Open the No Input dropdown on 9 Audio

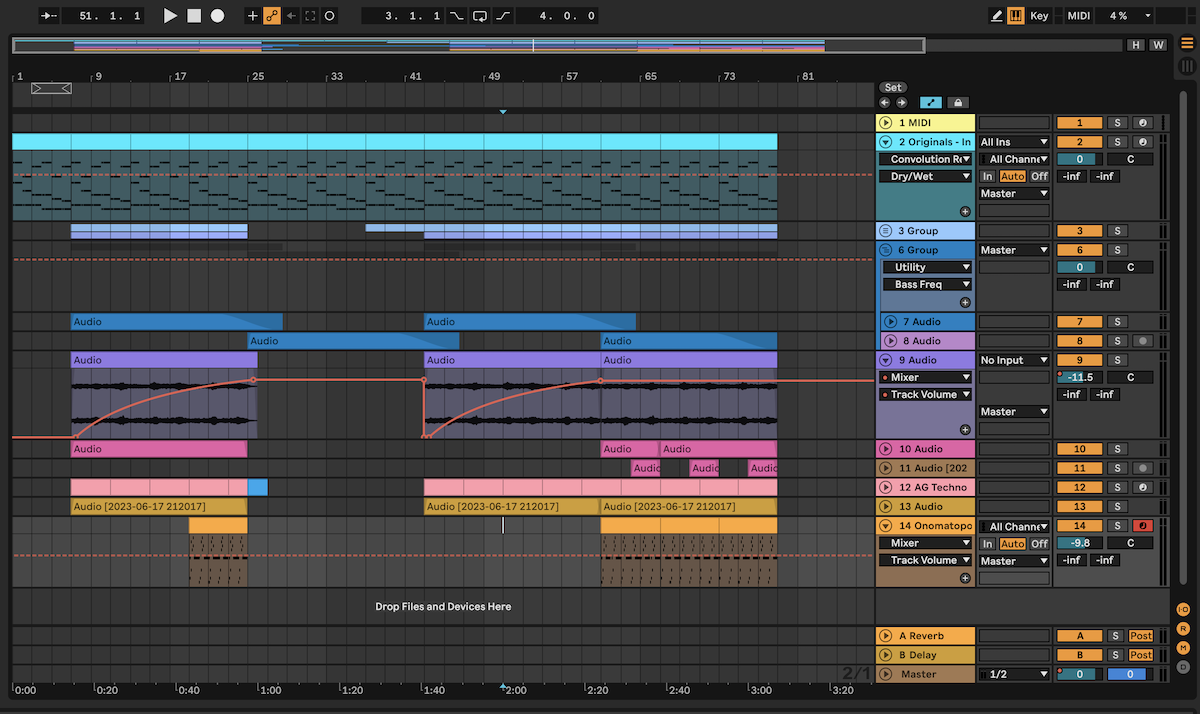click(x=1015, y=360)
